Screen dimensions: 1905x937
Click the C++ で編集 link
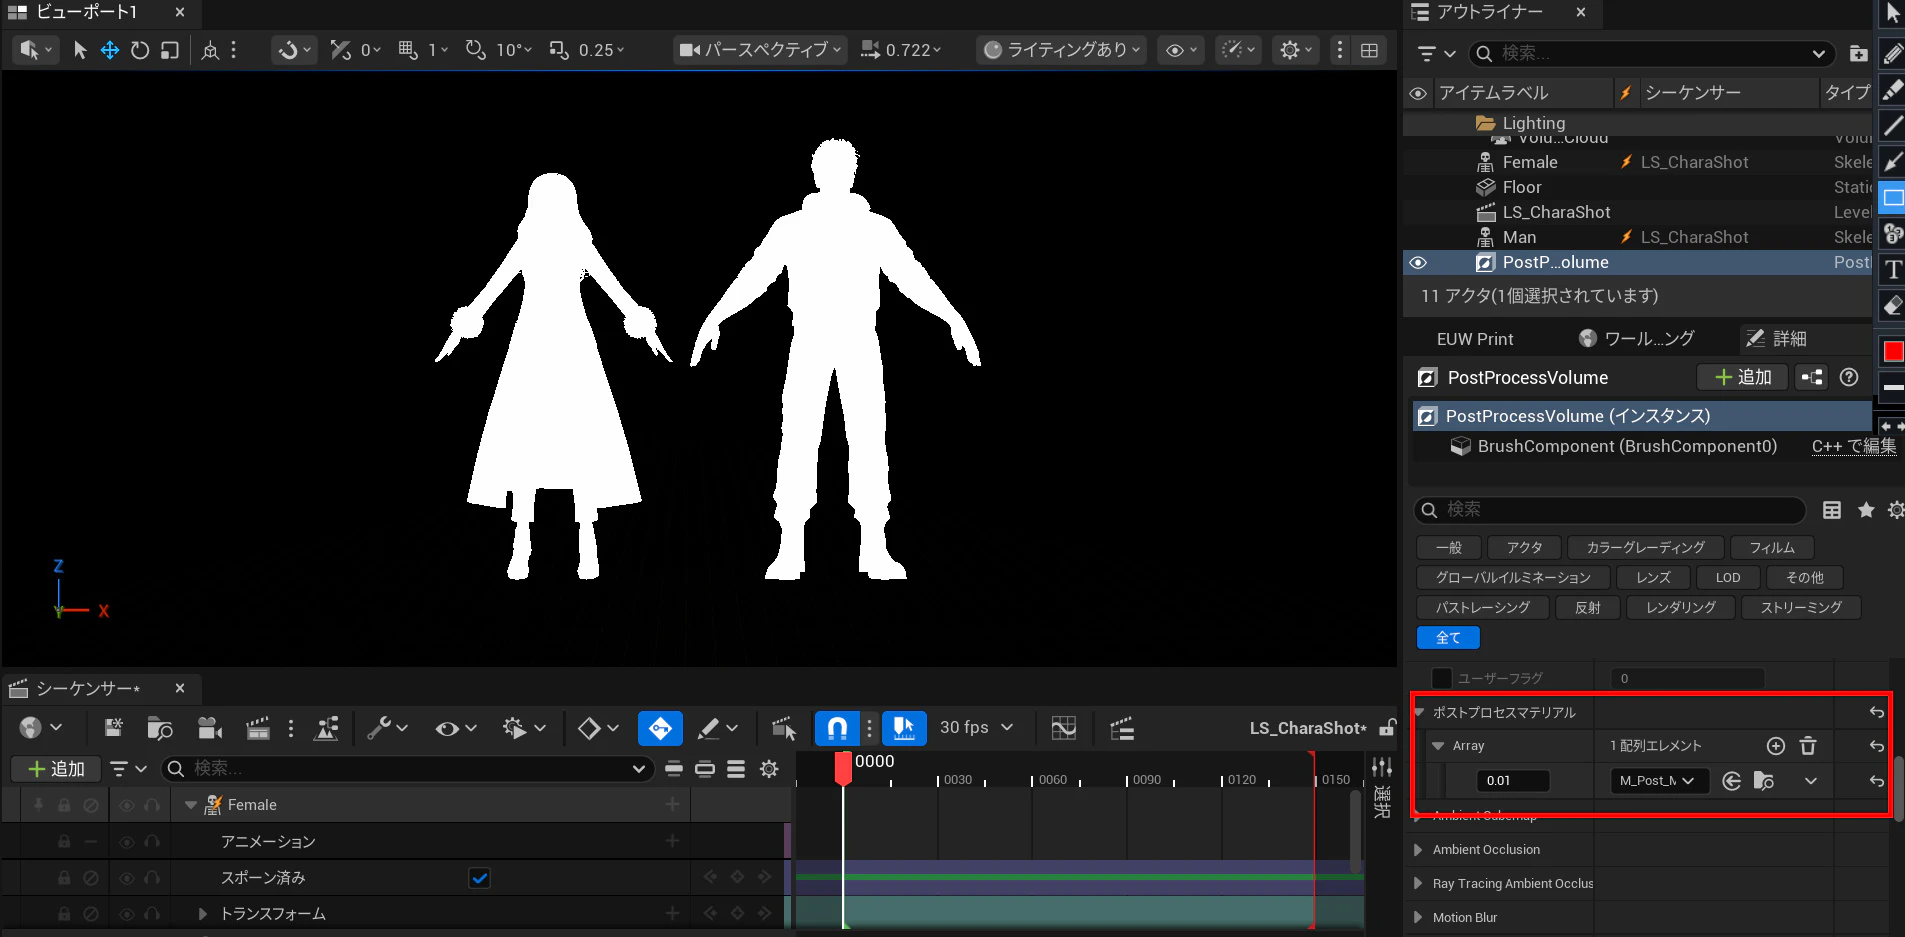pos(1854,446)
